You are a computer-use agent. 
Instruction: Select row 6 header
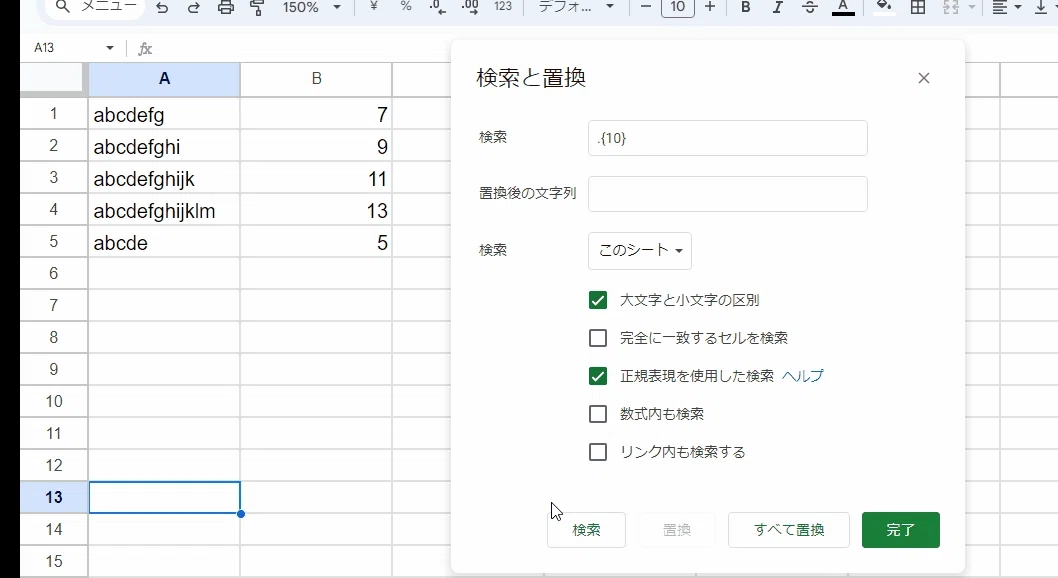coord(53,273)
